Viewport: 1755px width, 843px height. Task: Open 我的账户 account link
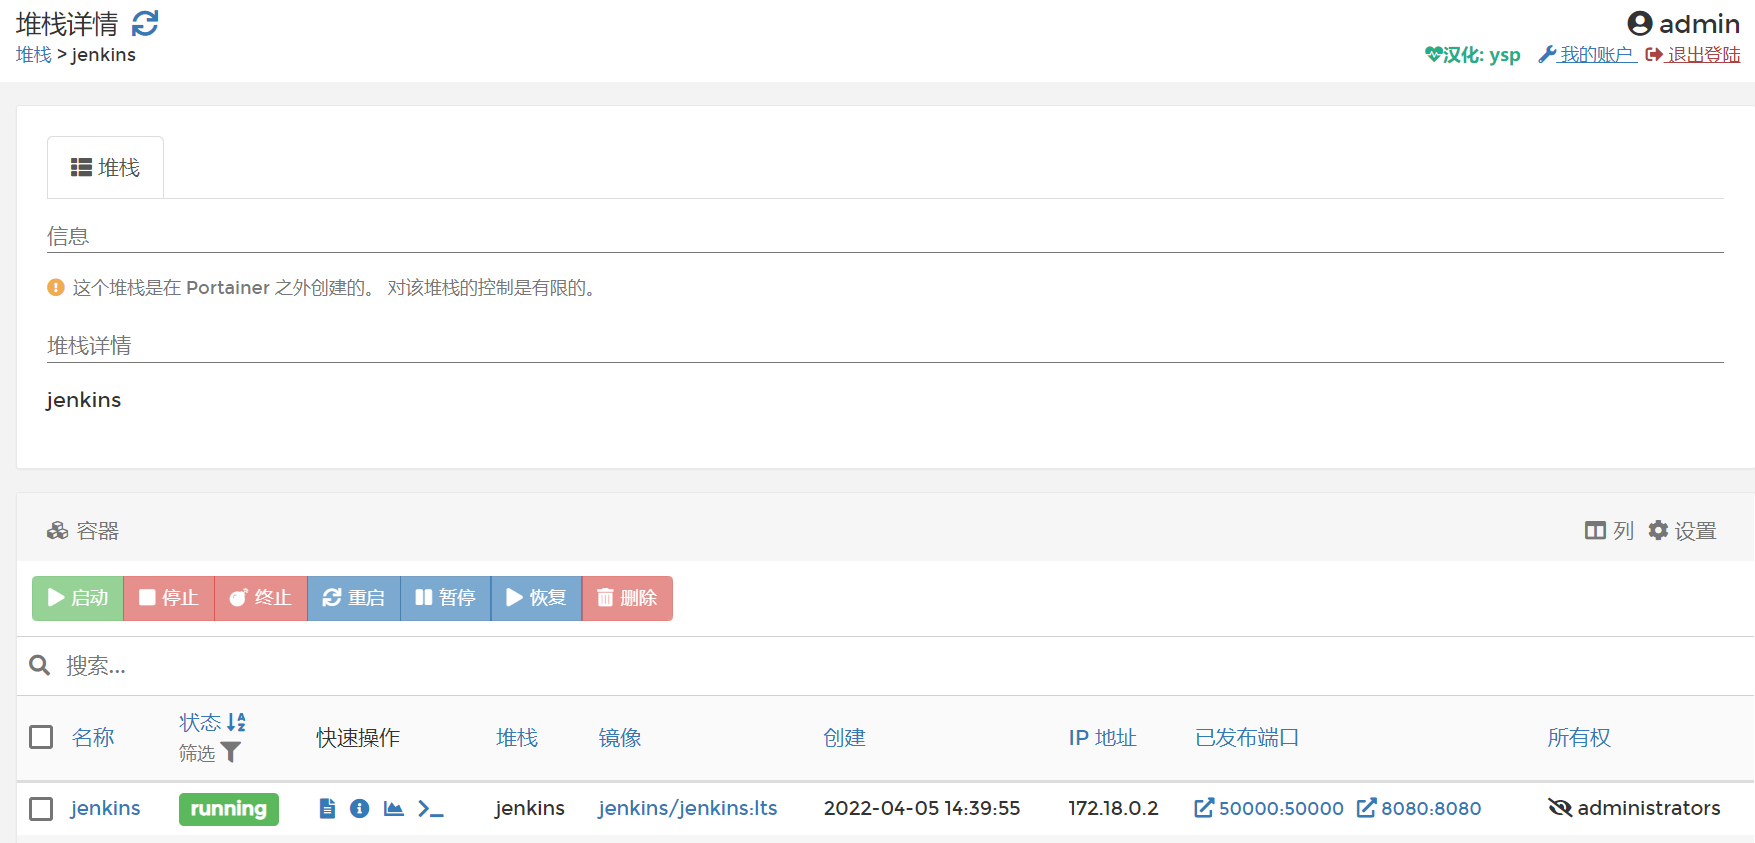pos(1587,55)
